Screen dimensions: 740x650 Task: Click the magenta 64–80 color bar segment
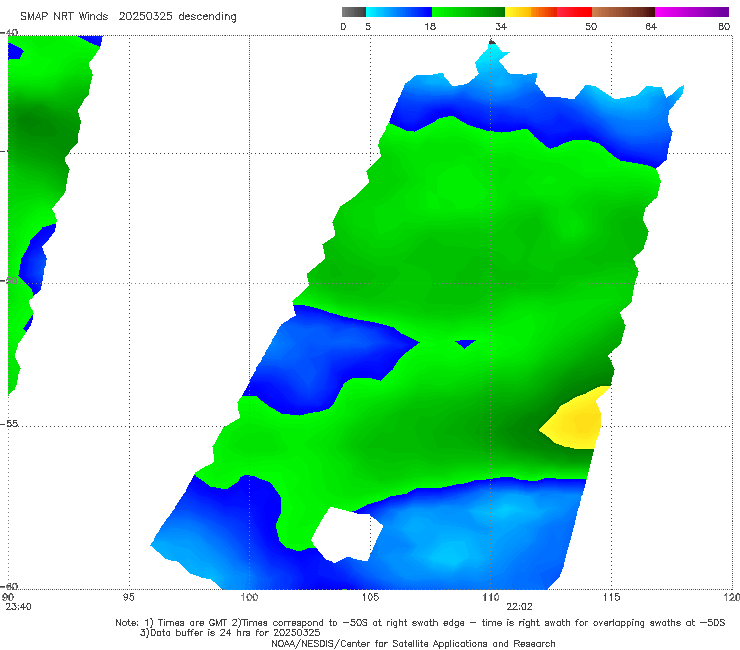point(692,12)
